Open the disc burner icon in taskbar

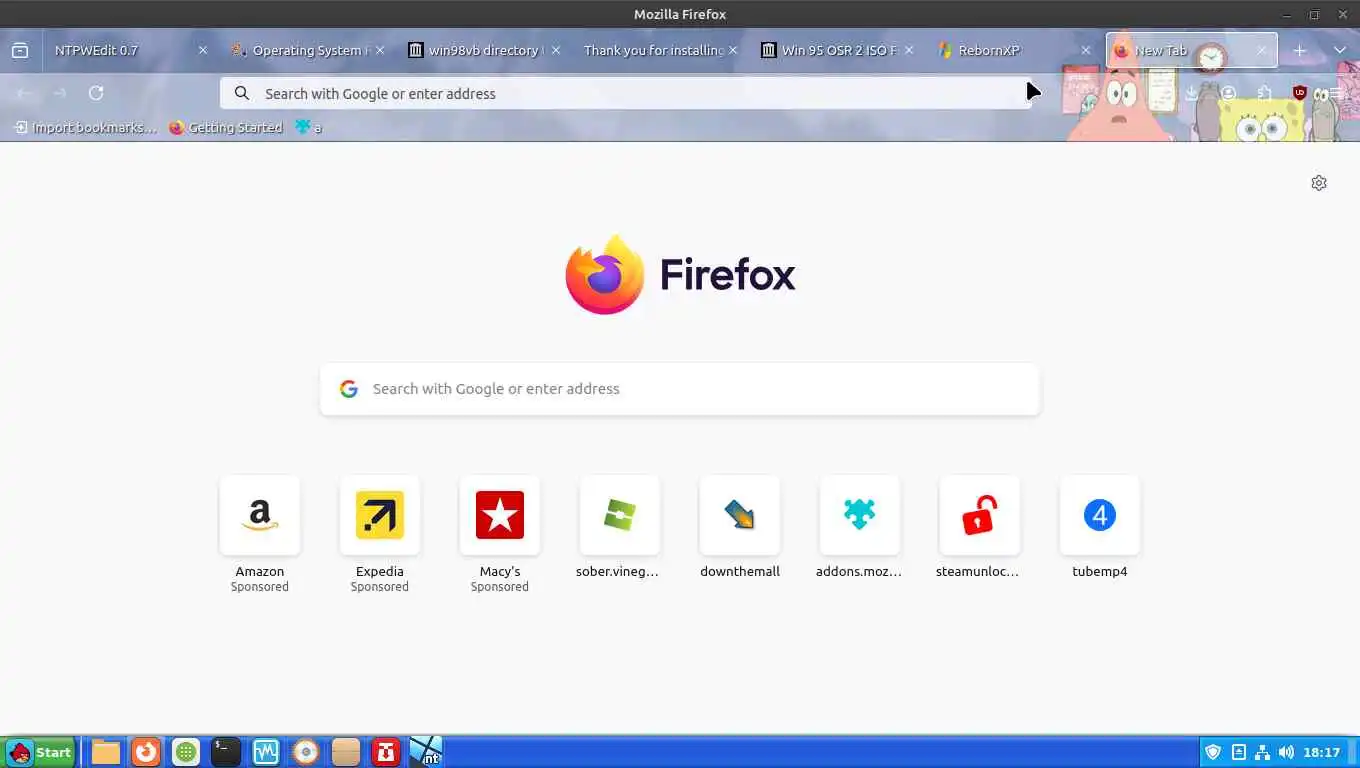coord(306,752)
